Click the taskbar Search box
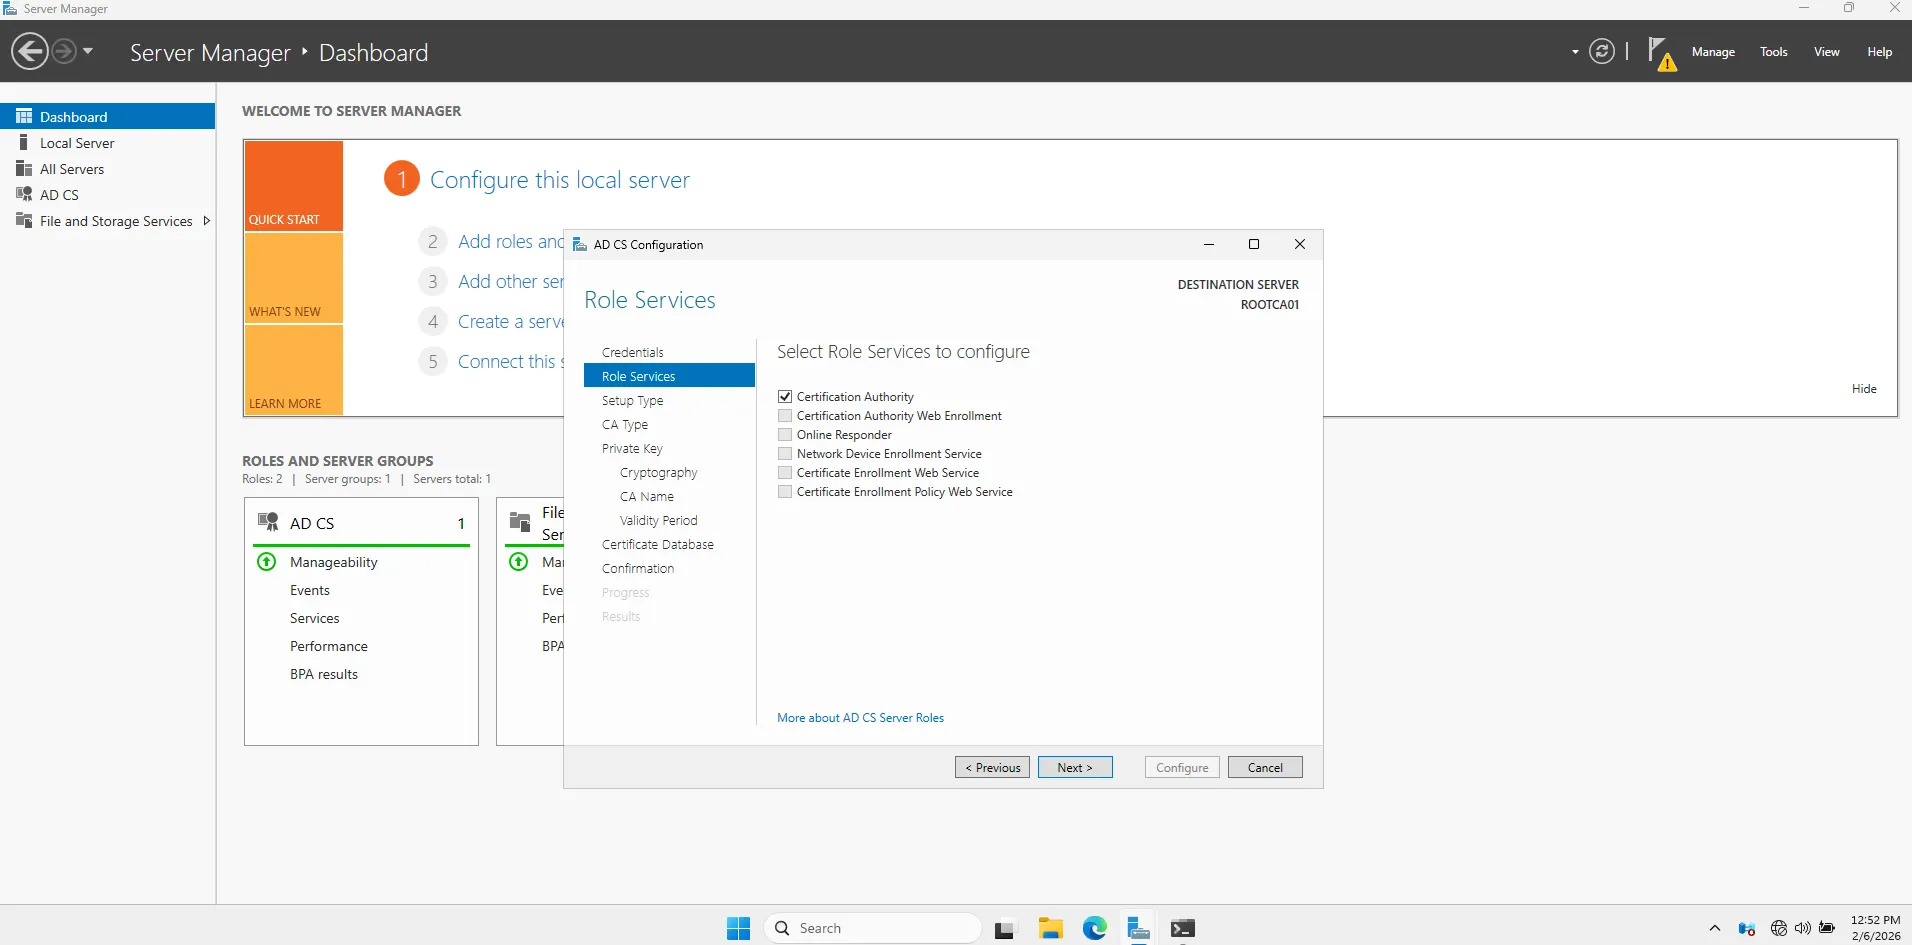 pos(873,928)
